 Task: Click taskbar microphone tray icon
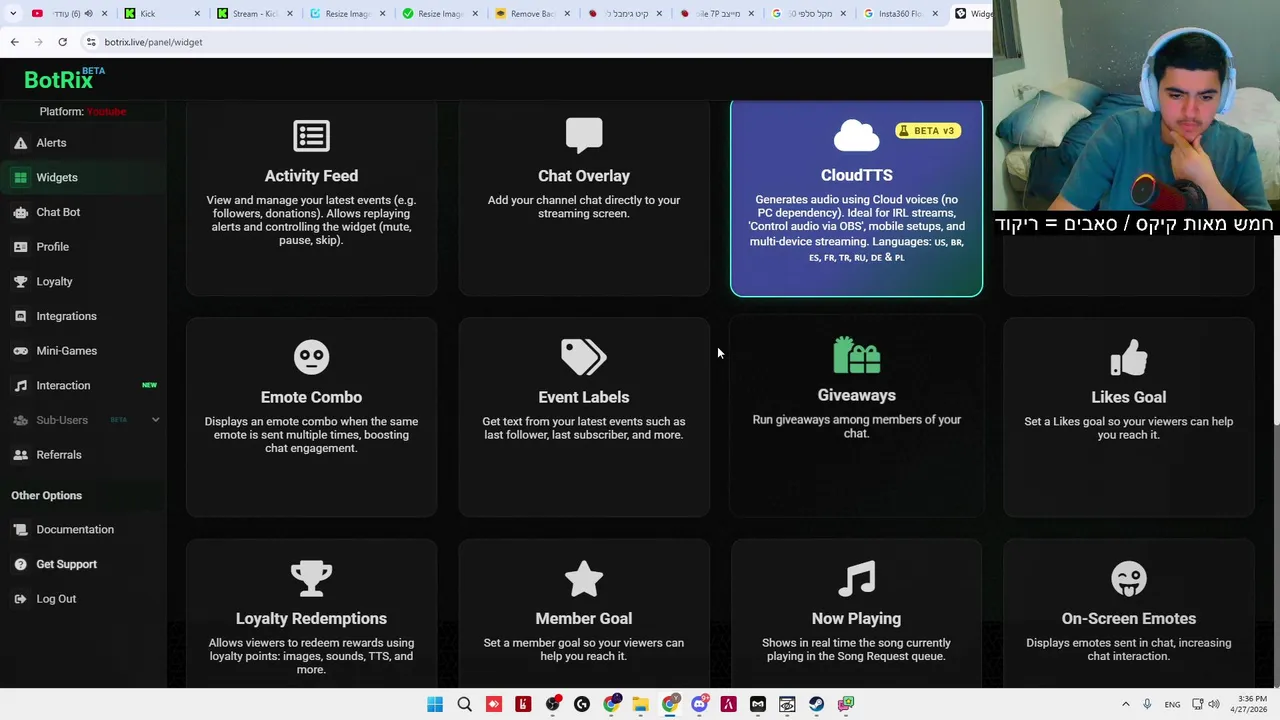pyautogui.click(x=1147, y=704)
